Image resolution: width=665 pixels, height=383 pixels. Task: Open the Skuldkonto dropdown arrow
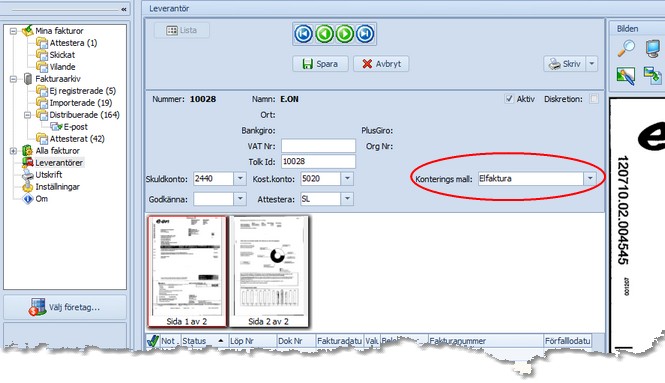(x=240, y=179)
